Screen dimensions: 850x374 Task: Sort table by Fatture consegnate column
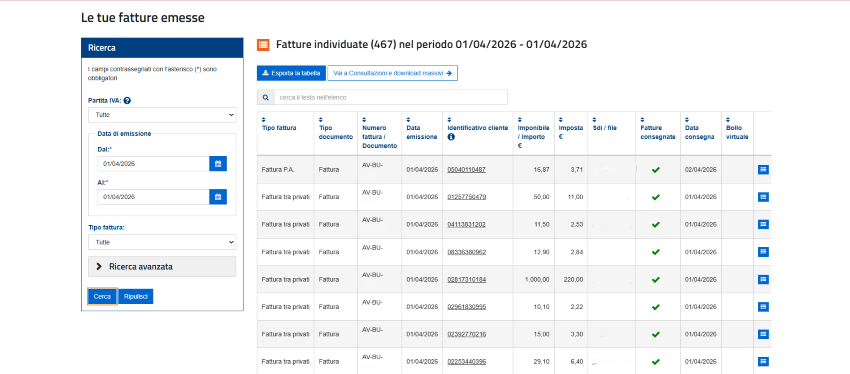point(642,119)
